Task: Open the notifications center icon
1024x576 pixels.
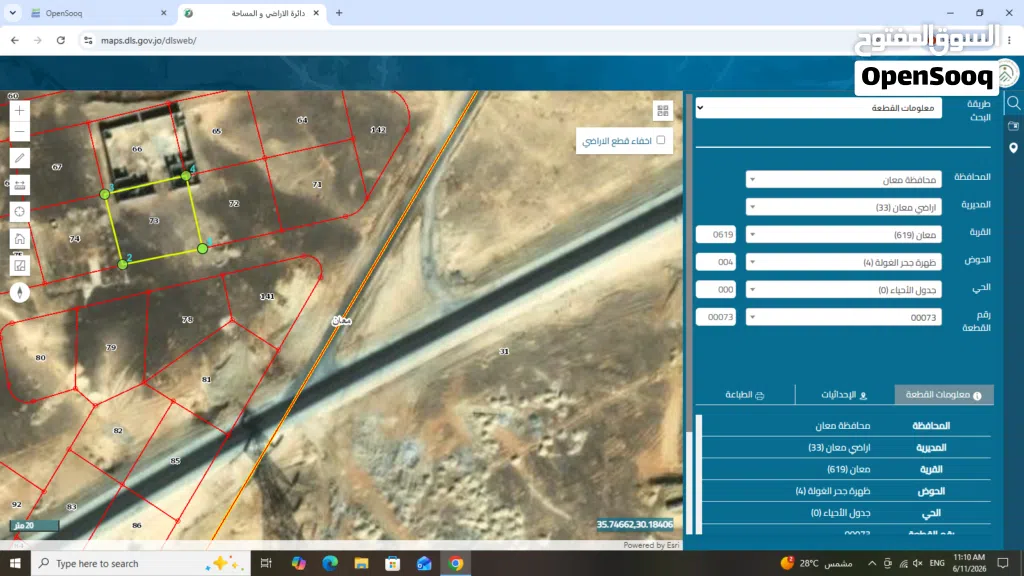Action: point(1003,563)
